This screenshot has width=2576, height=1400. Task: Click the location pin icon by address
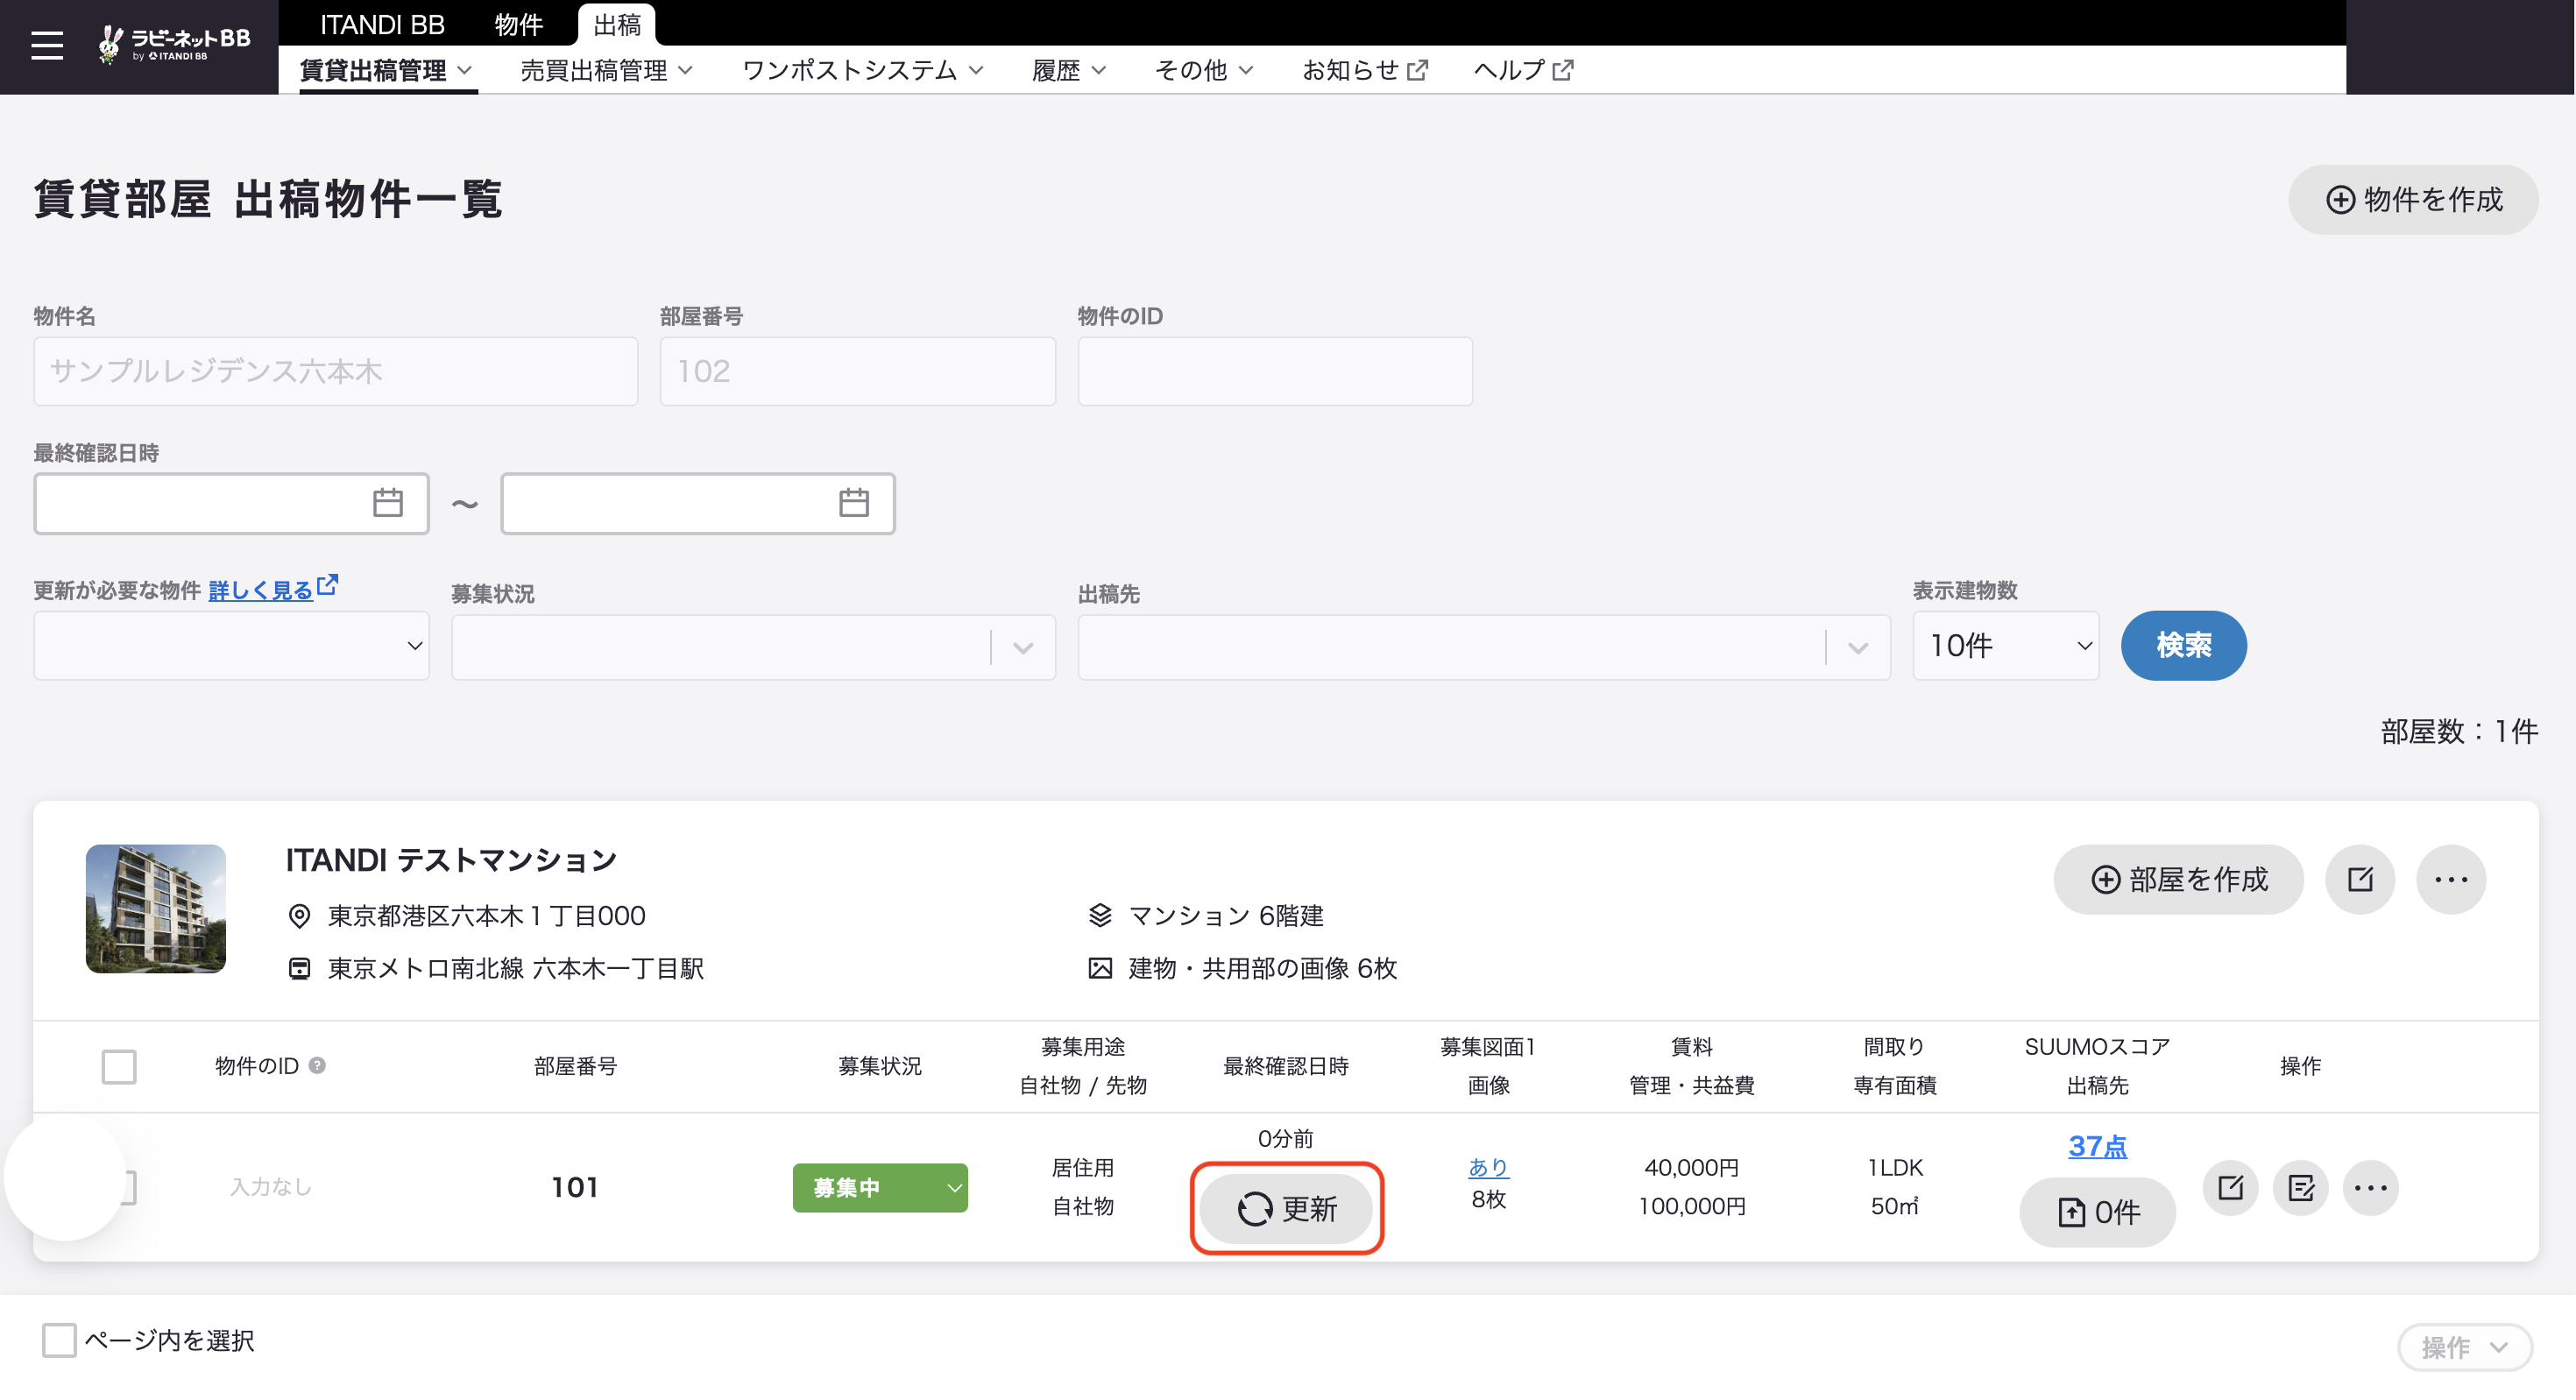click(298, 915)
